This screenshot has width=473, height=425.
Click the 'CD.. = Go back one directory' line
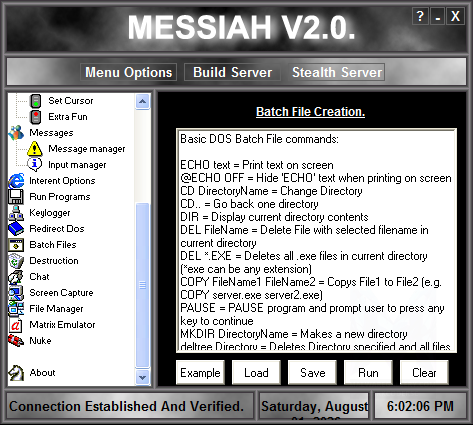click(x=249, y=204)
